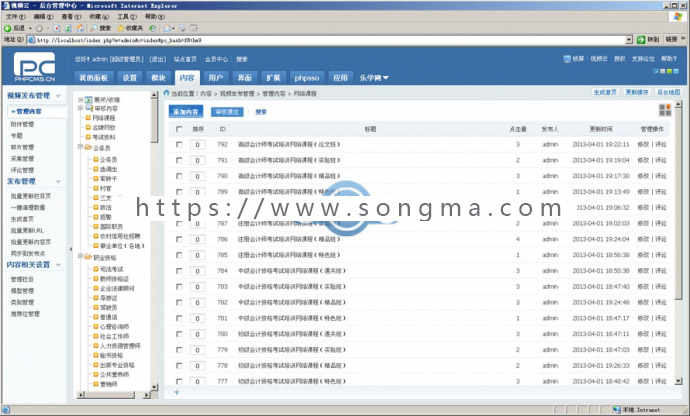Click the sort order field of row 792
690x416 pixels.
coord(198,144)
